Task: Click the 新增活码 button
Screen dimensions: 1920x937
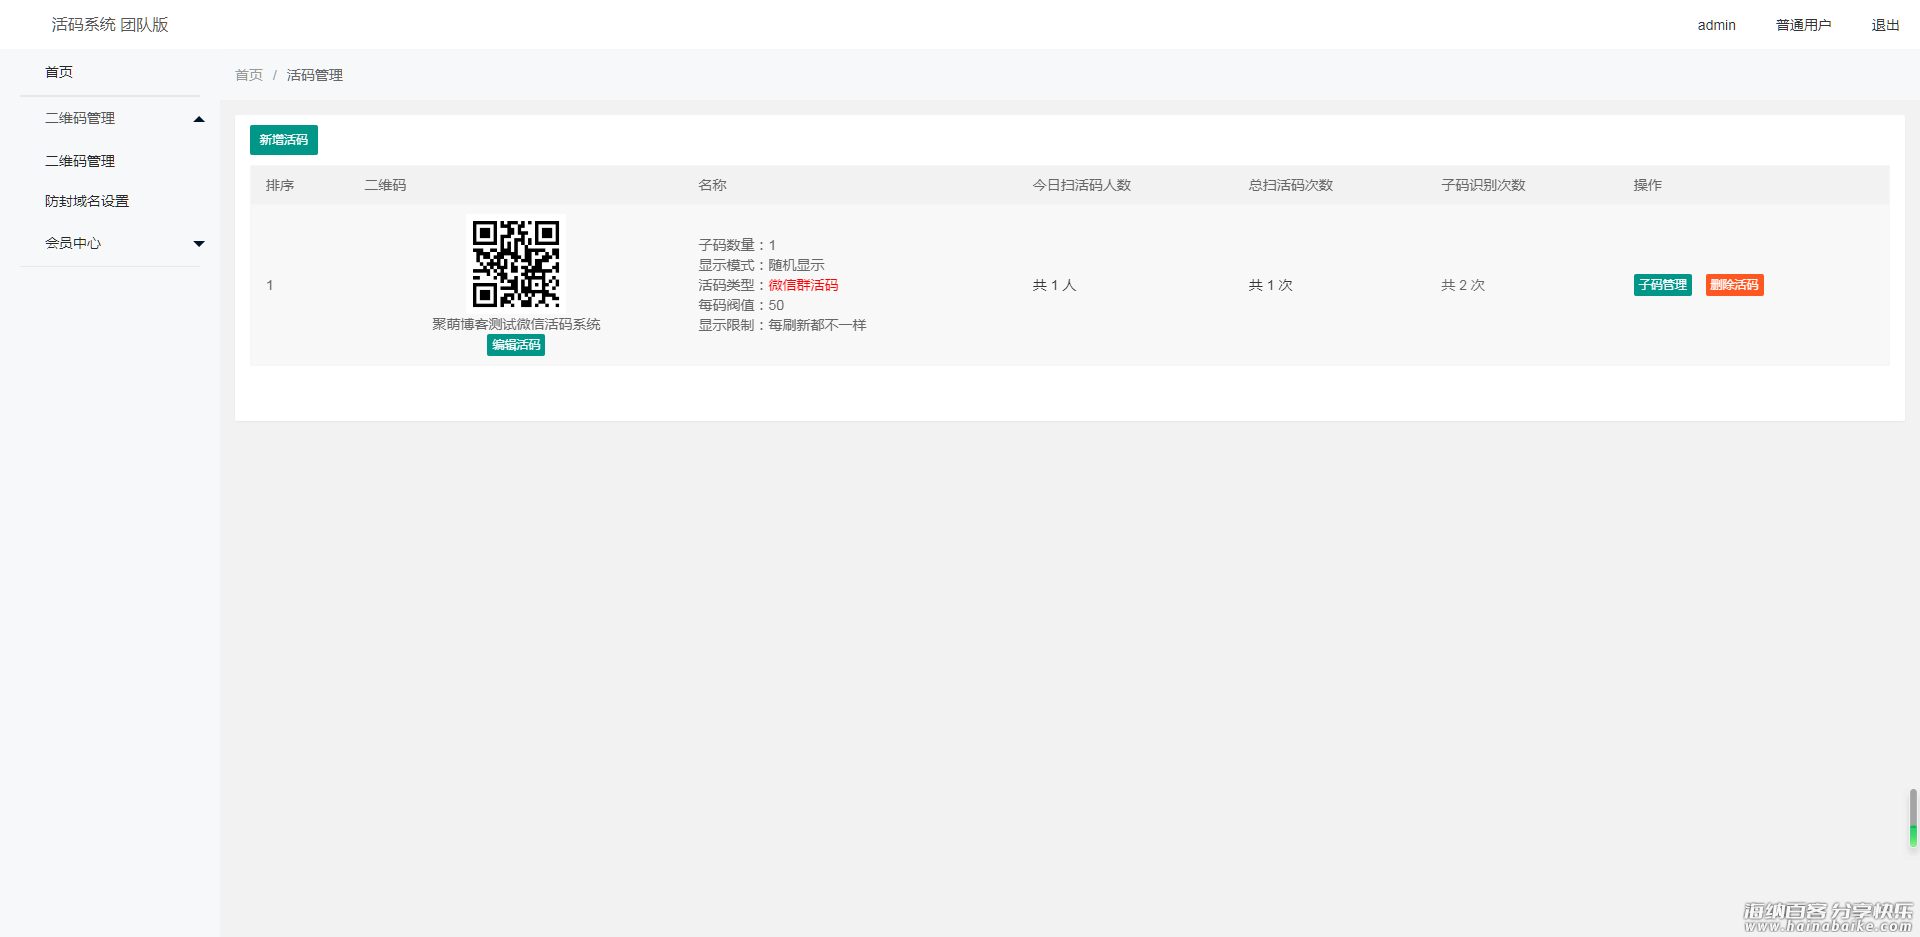Action: (284, 140)
